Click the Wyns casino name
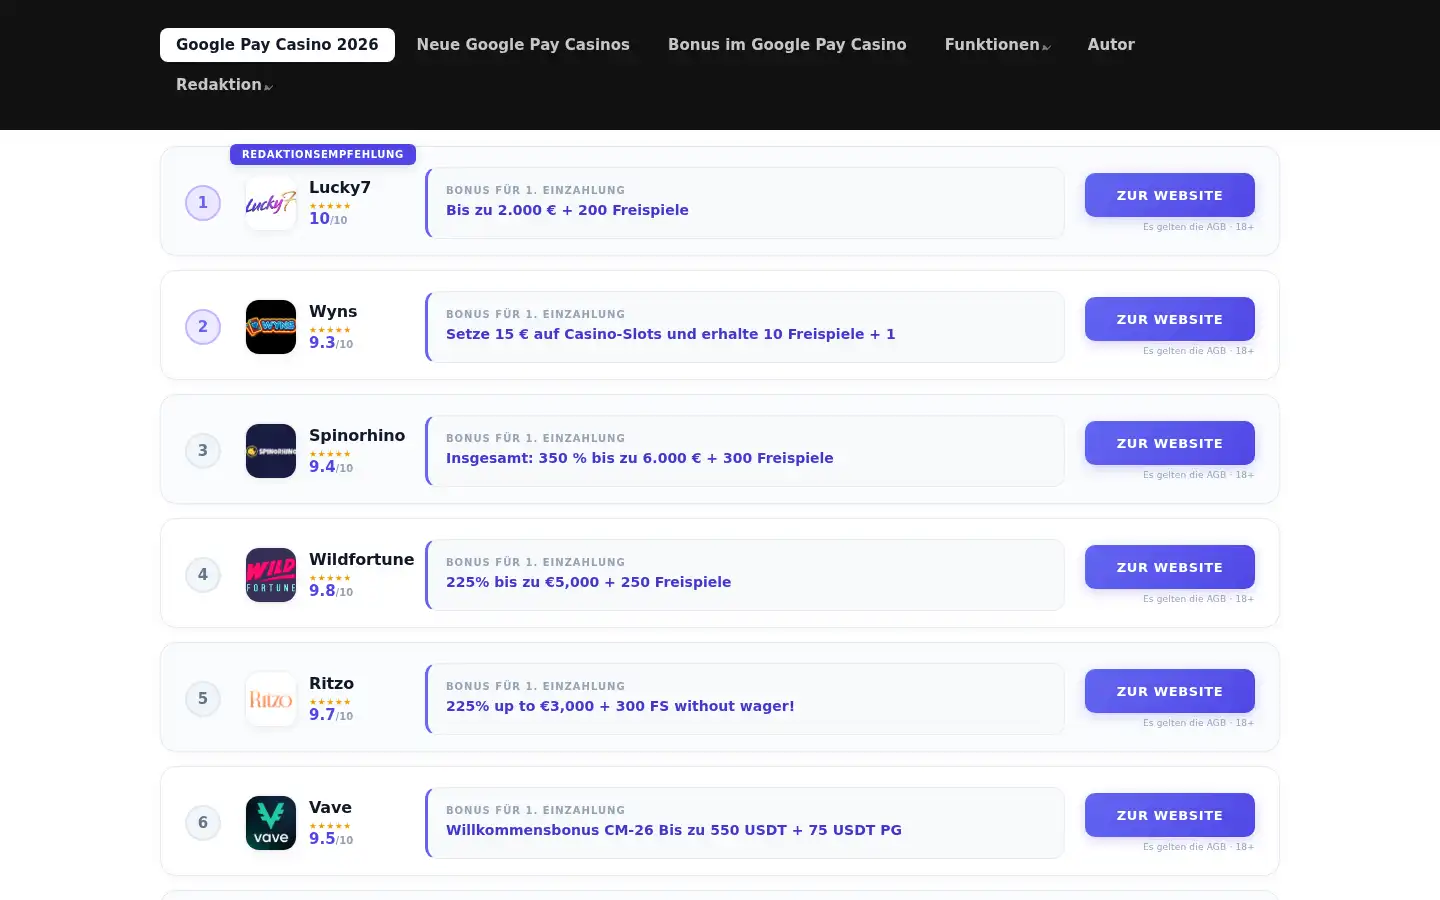 (333, 311)
